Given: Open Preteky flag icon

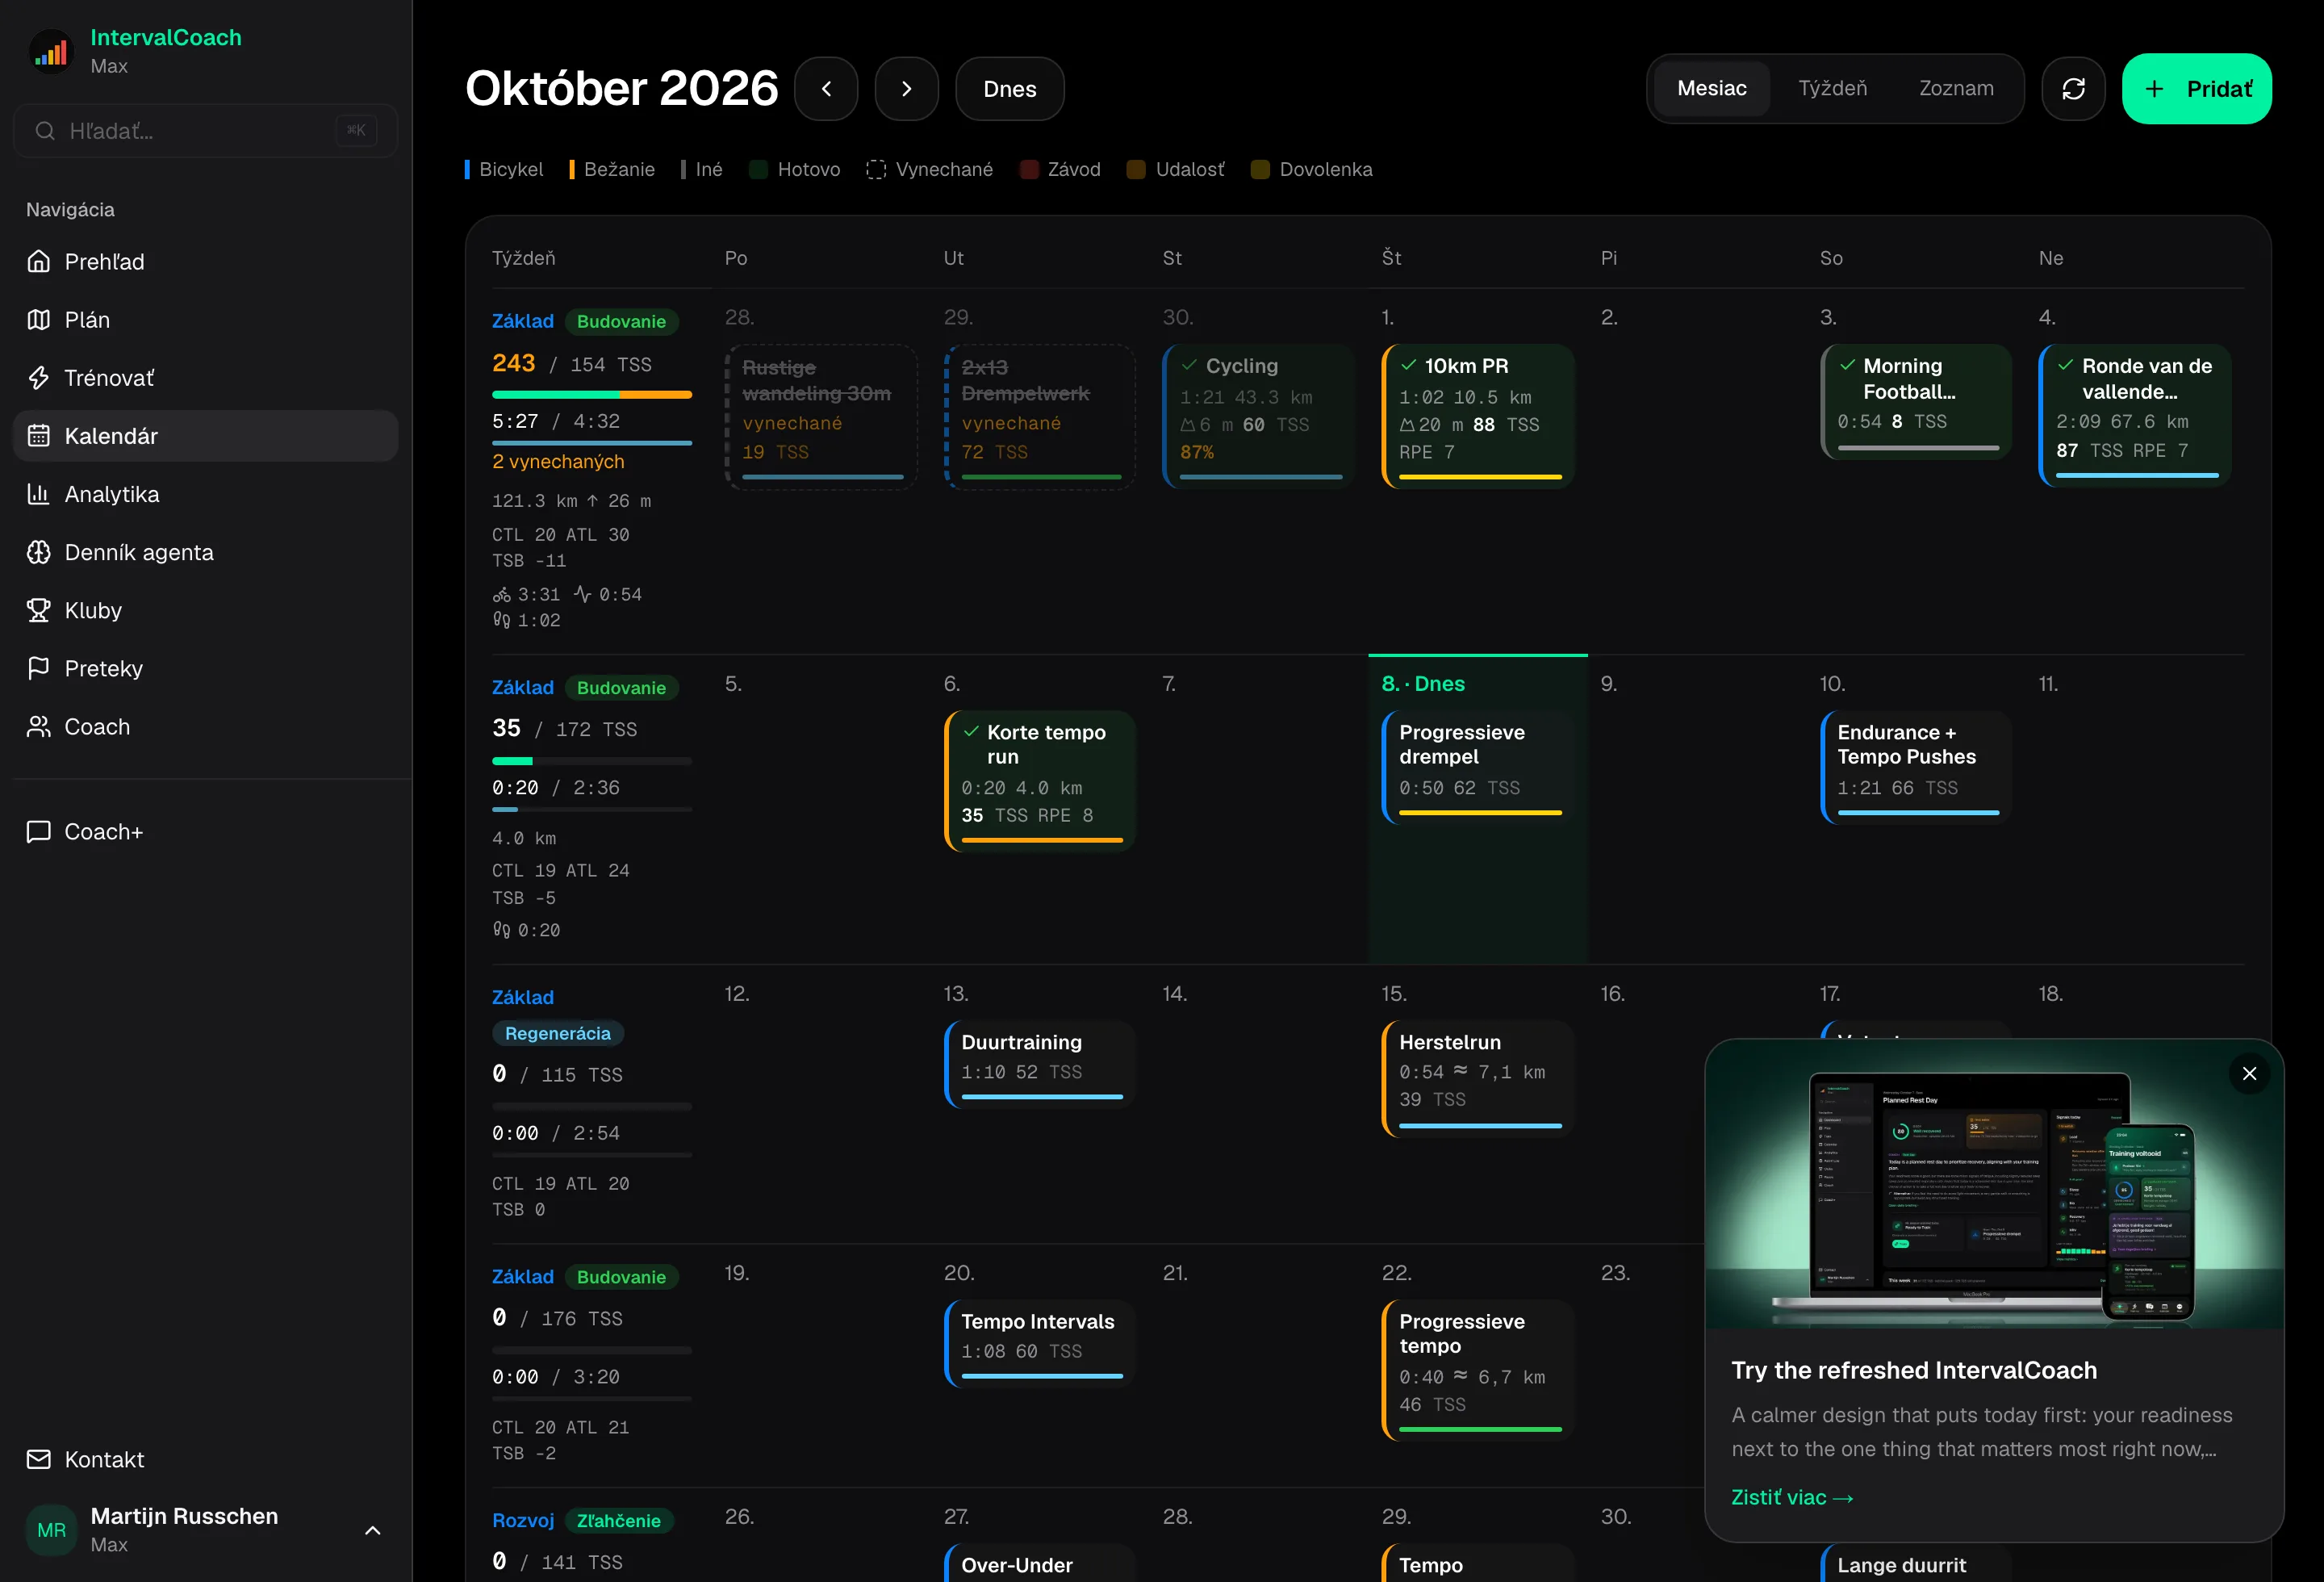Looking at the screenshot, I should click(x=38, y=668).
